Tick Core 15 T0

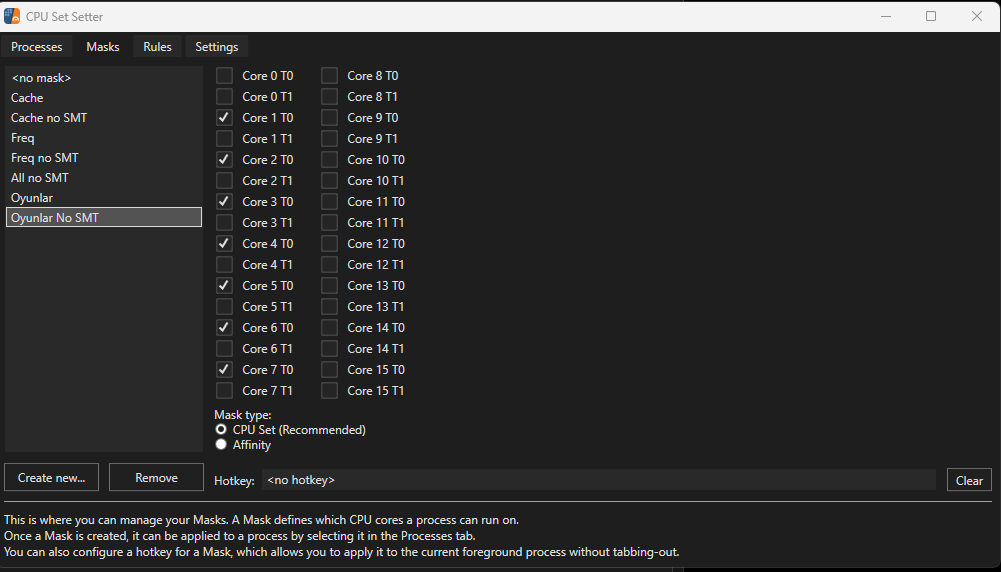329,370
